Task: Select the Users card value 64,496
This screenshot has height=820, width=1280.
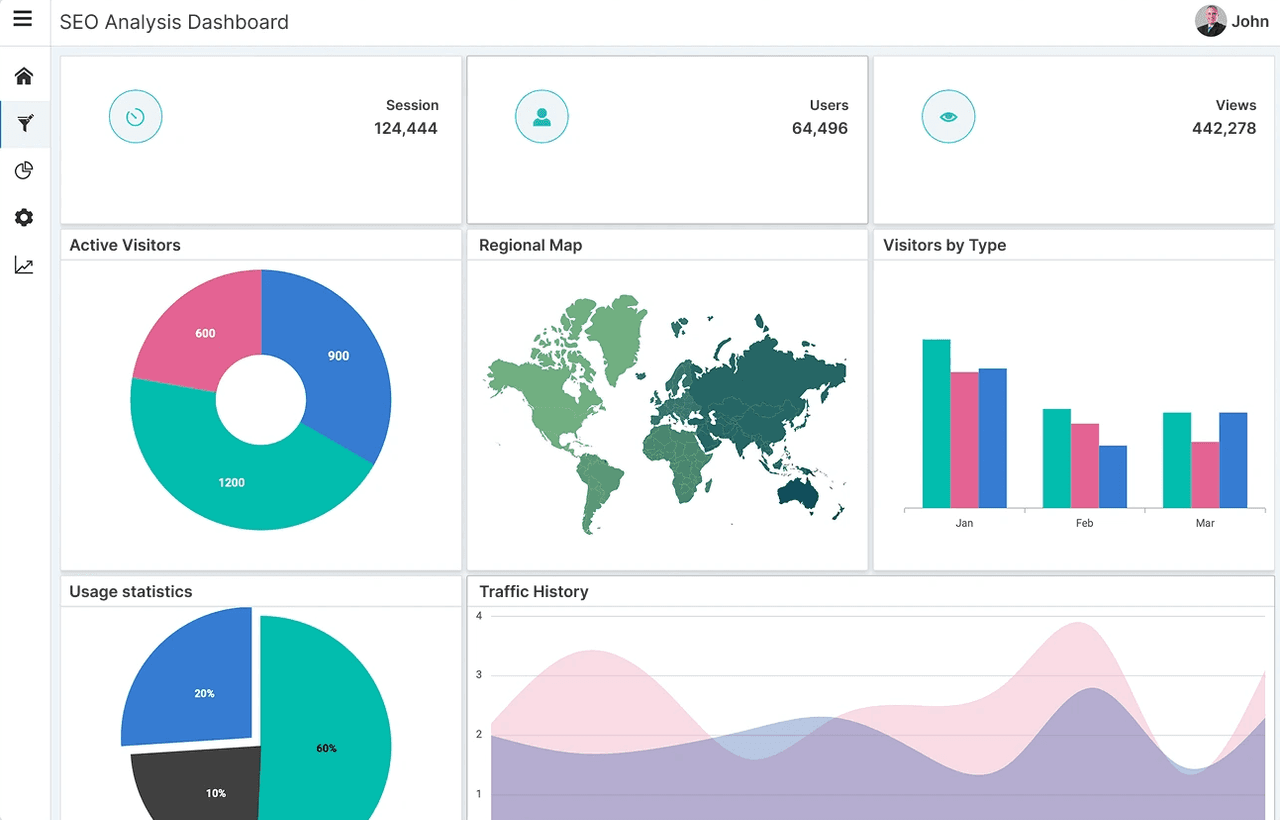Action: (820, 128)
